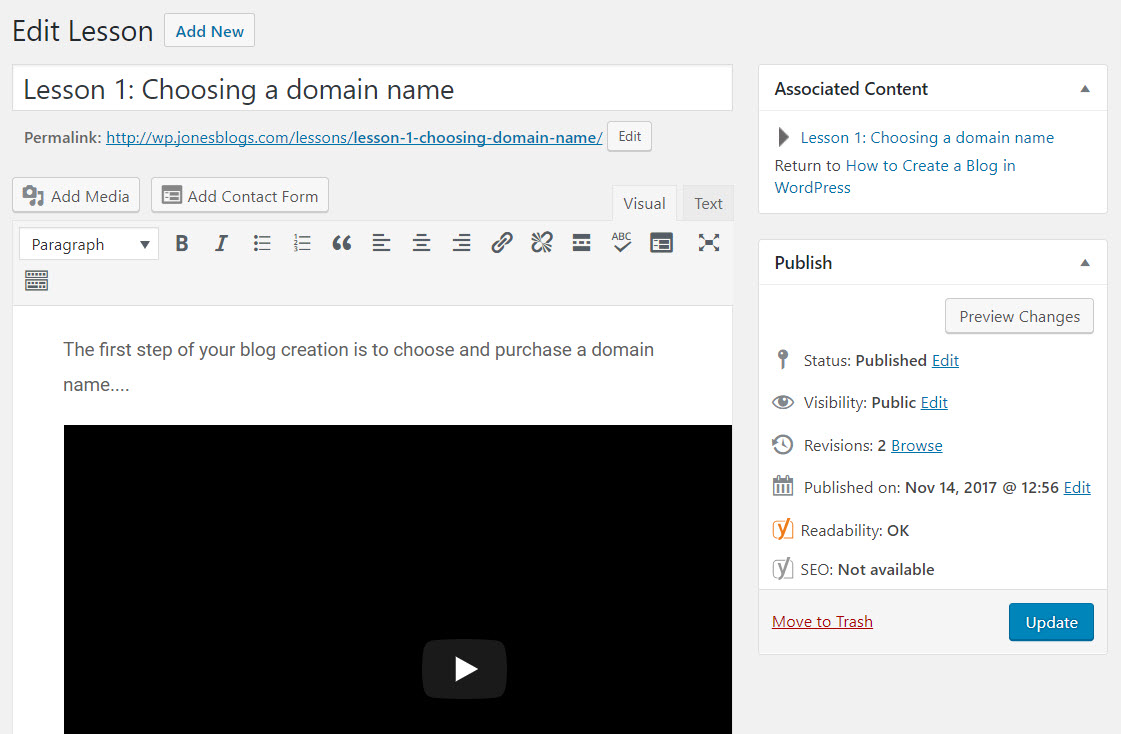Image resolution: width=1121 pixels, height=734 pixels.
Task: Play the embedded video
Action: [465, 669]
